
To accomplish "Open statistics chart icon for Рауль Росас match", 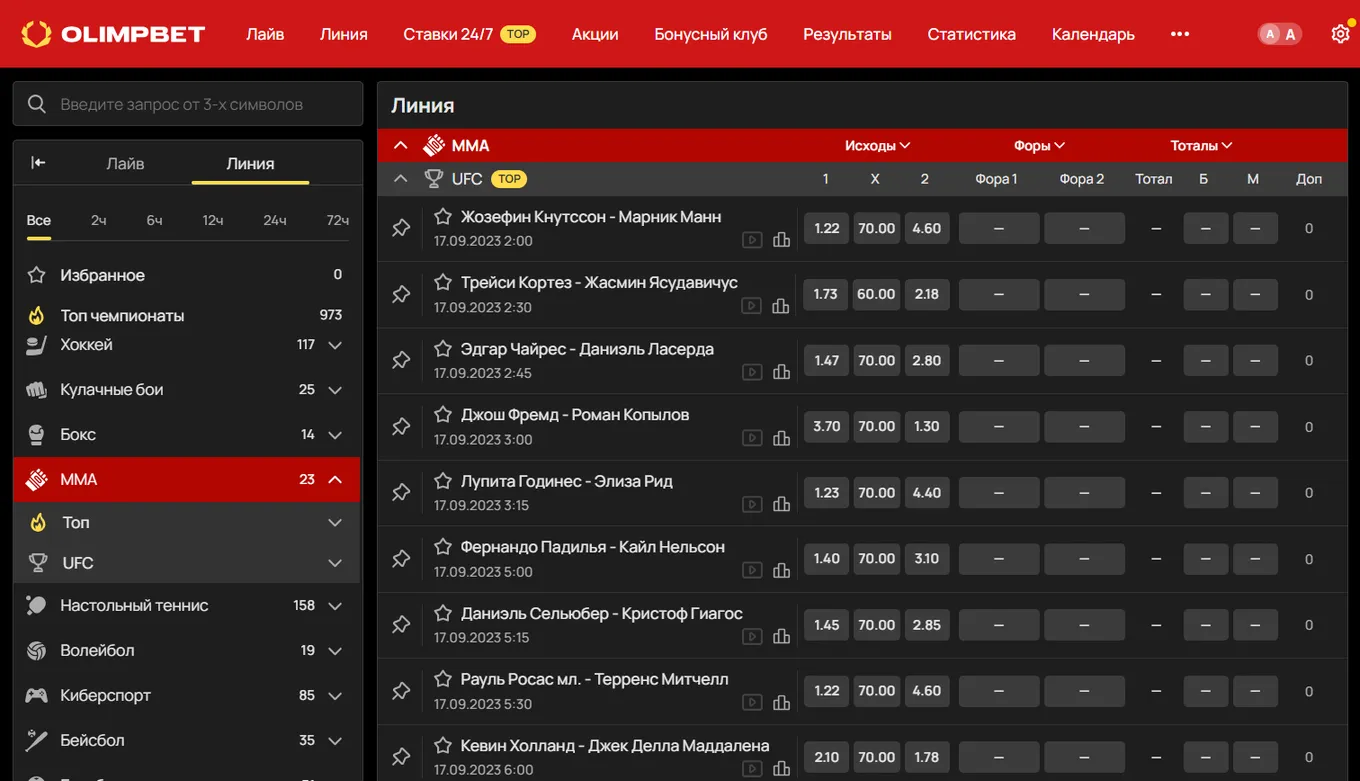I will click(x=781, y=703).
